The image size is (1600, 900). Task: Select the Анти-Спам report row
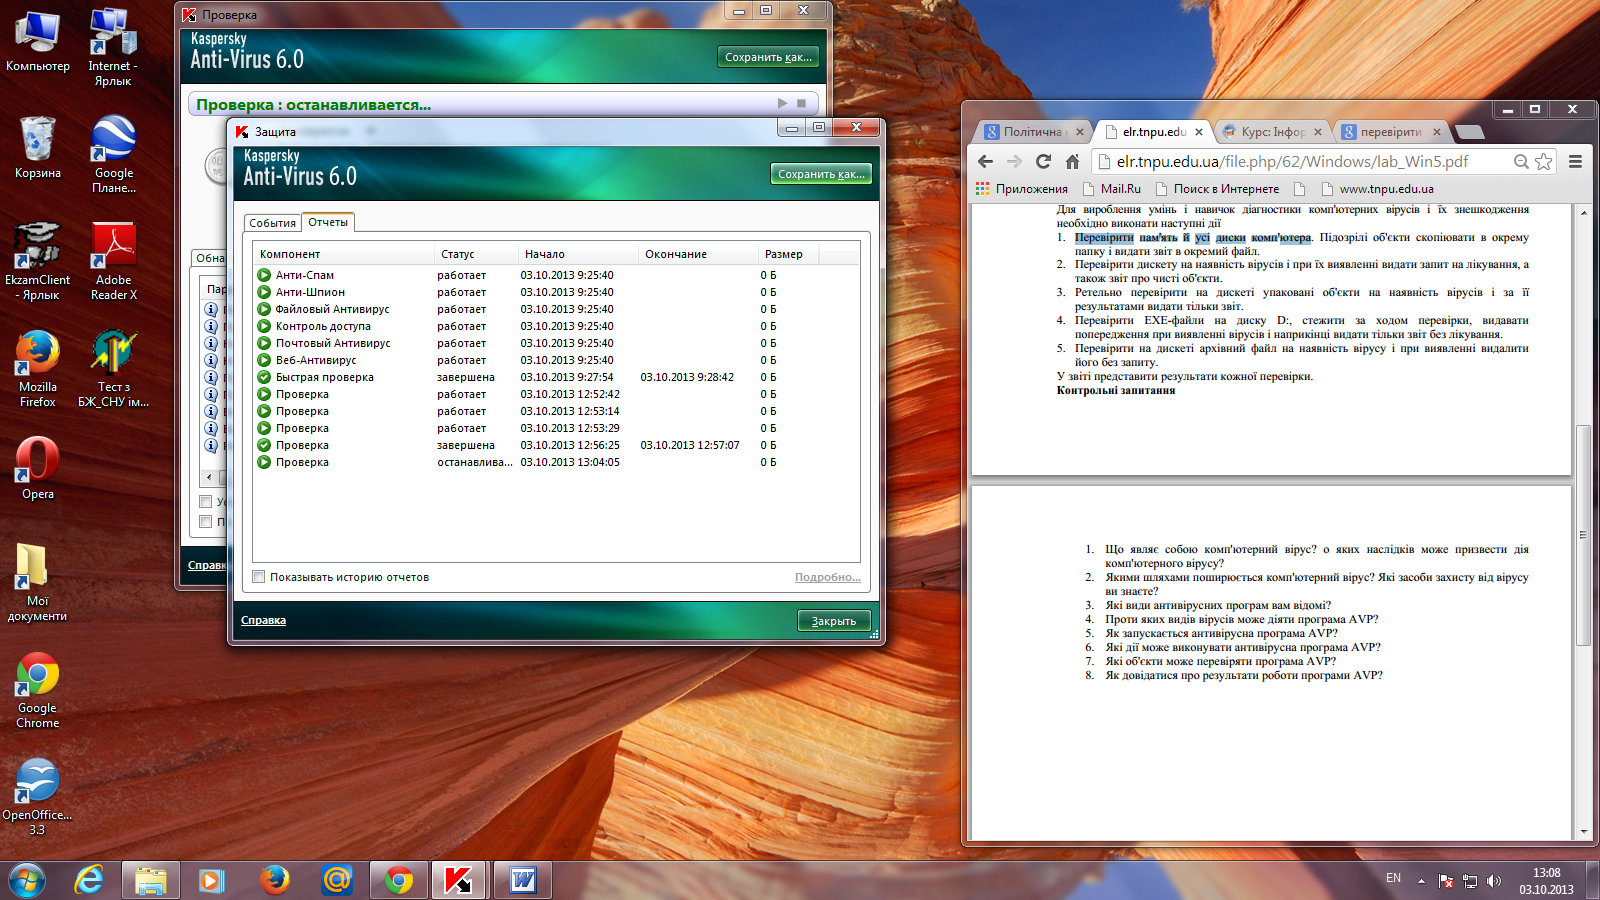click(x=556, y=275)
